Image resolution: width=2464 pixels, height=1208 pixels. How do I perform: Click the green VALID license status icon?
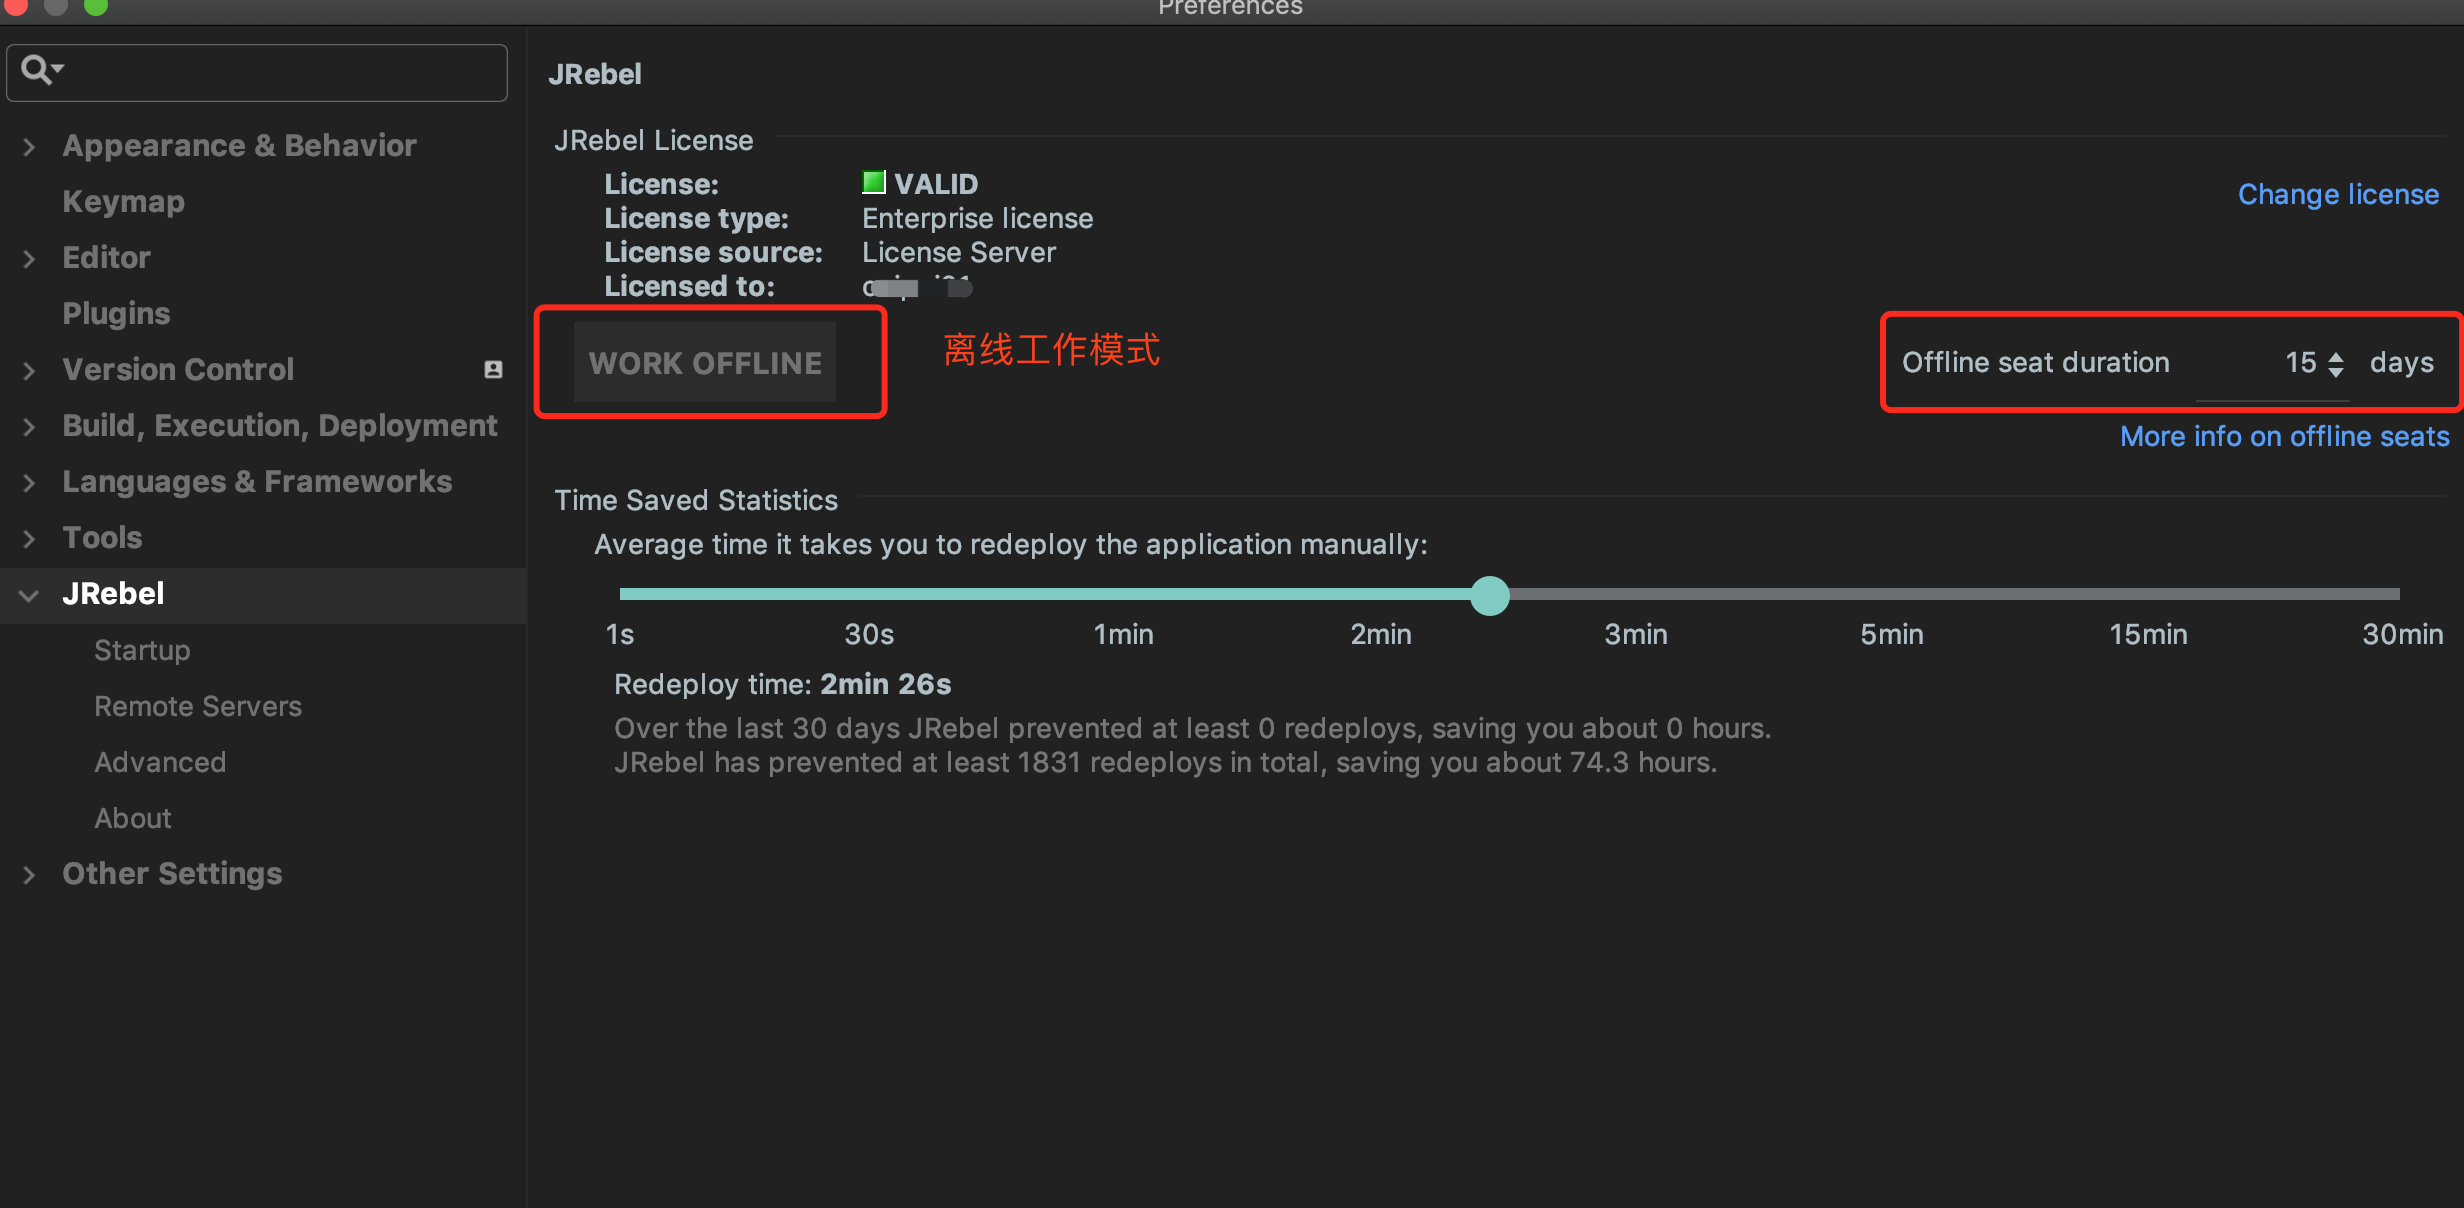click(873, 182)
